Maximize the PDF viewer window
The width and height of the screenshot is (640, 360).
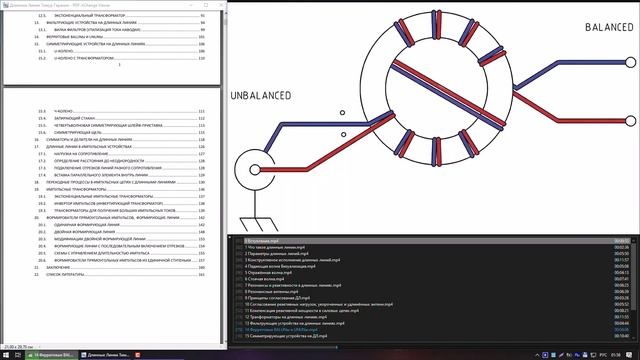(206, 5)
